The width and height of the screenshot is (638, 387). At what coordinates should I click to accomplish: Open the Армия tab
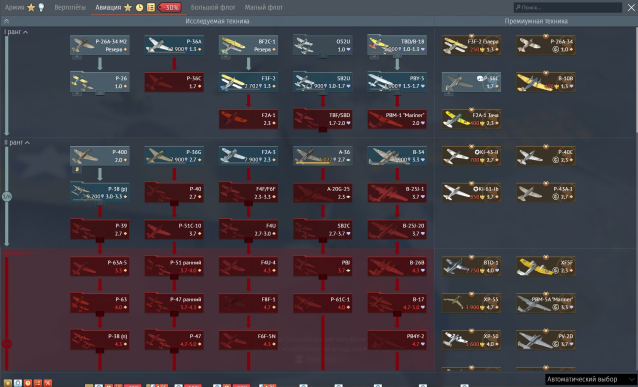[15, 7]
